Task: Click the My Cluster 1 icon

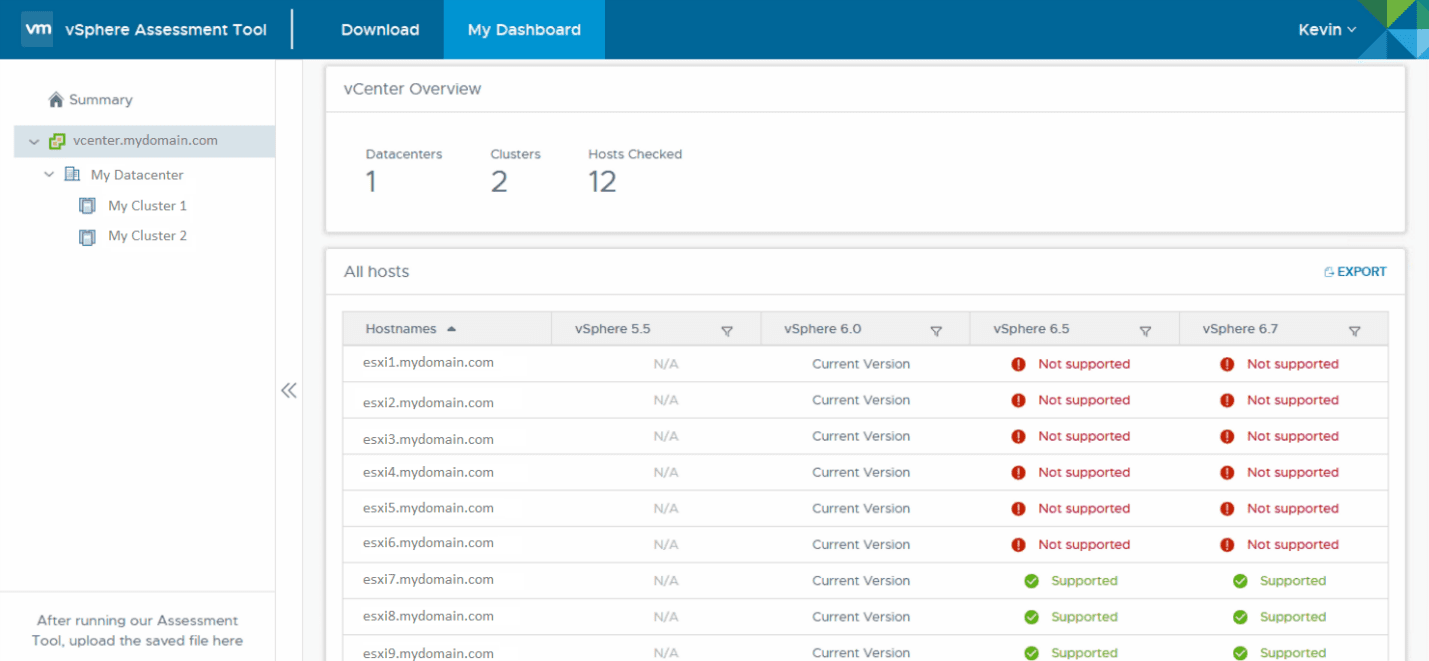Action: tap(87, 206)
